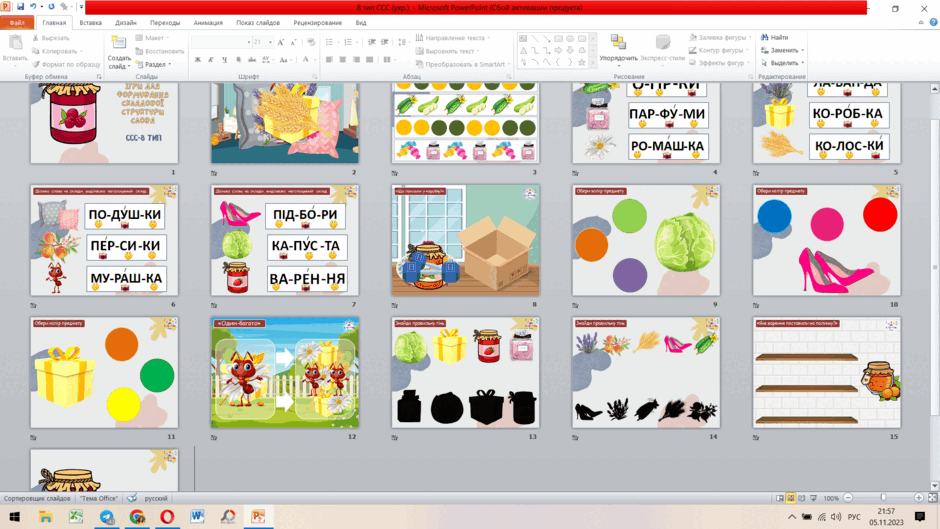Click scroll-down arrow of slide sorter scrollbar
The image size is (940, 529).
[x=935, y=486]
